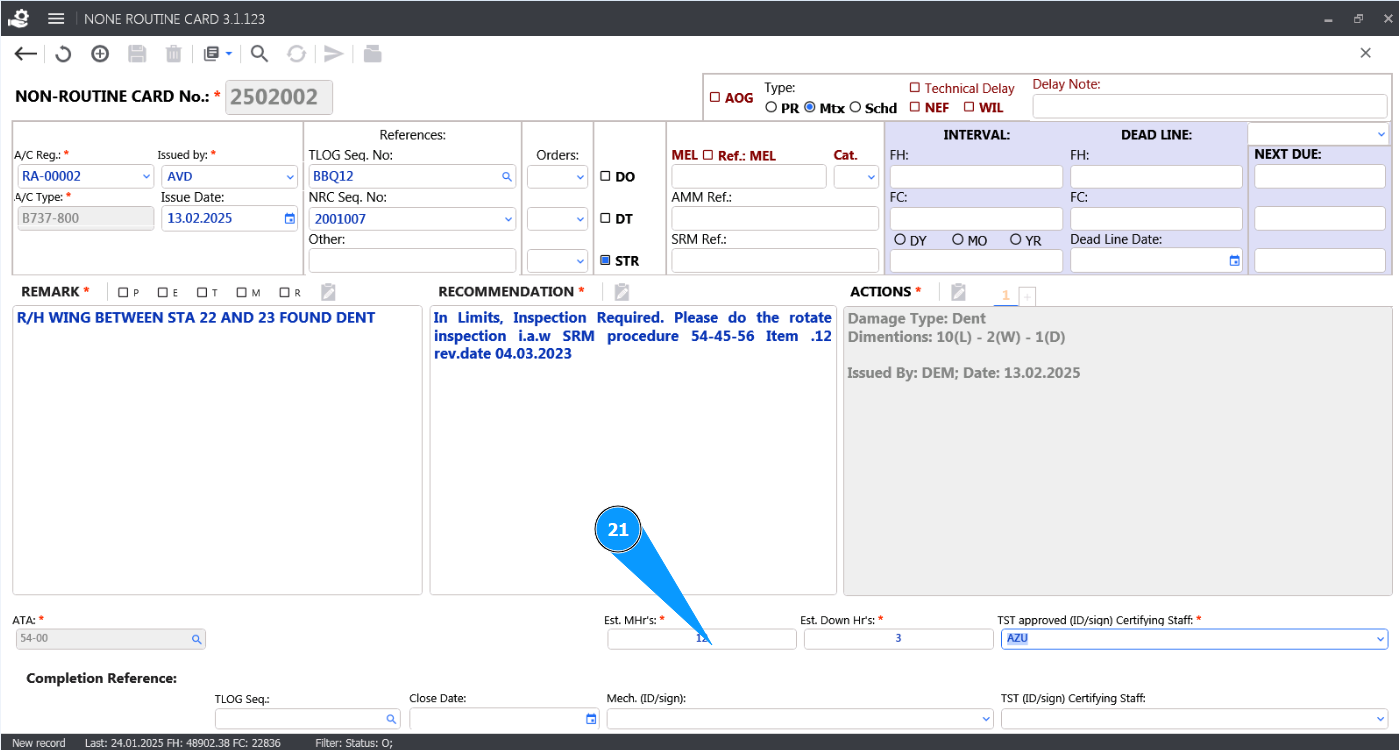Screen dimensions: 1399x750
Task: Open the list view dropdown button in toolbar
Action: tap(217, 54)
